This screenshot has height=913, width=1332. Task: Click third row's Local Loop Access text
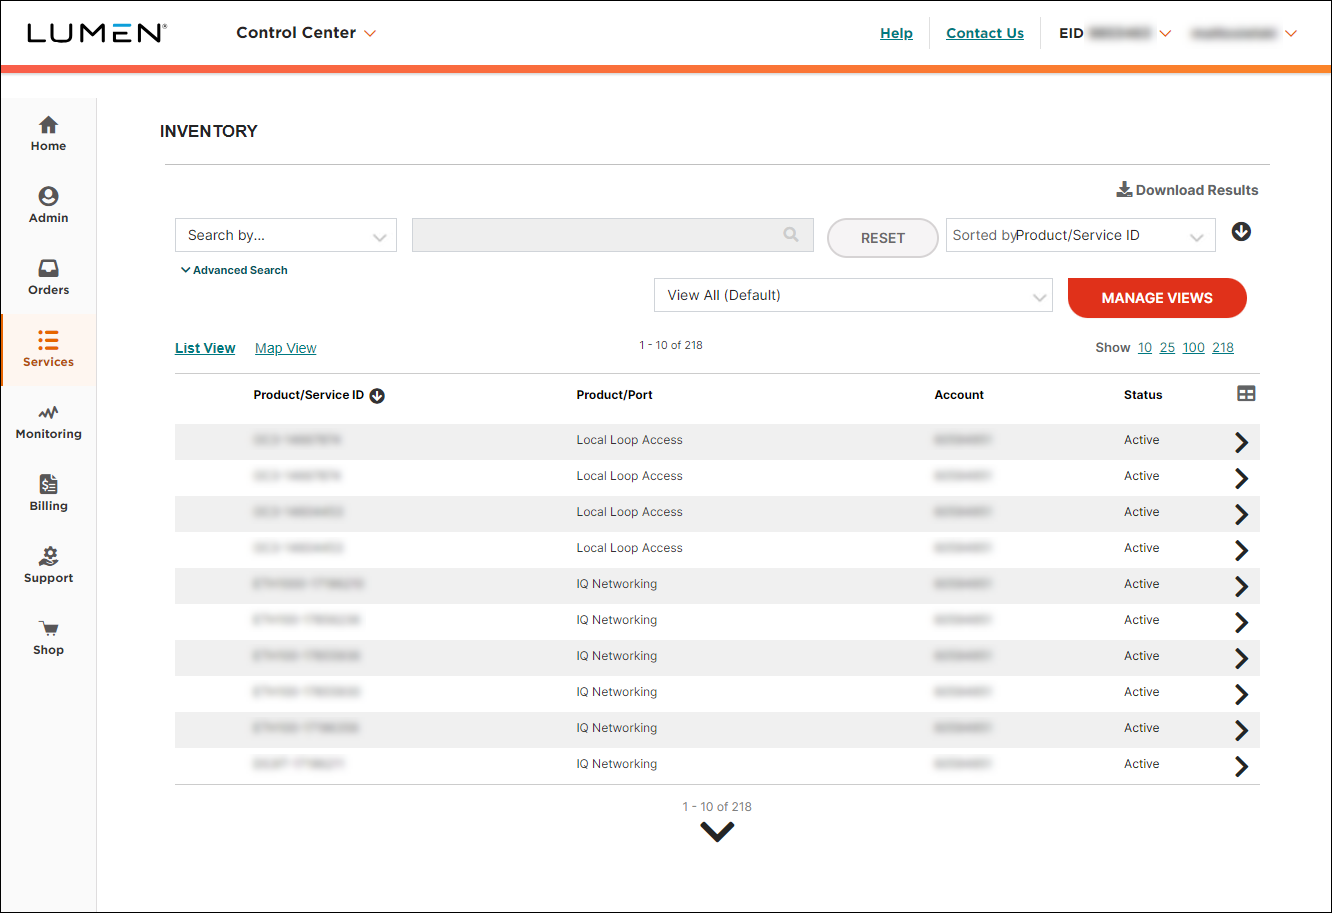click(629, 512)
